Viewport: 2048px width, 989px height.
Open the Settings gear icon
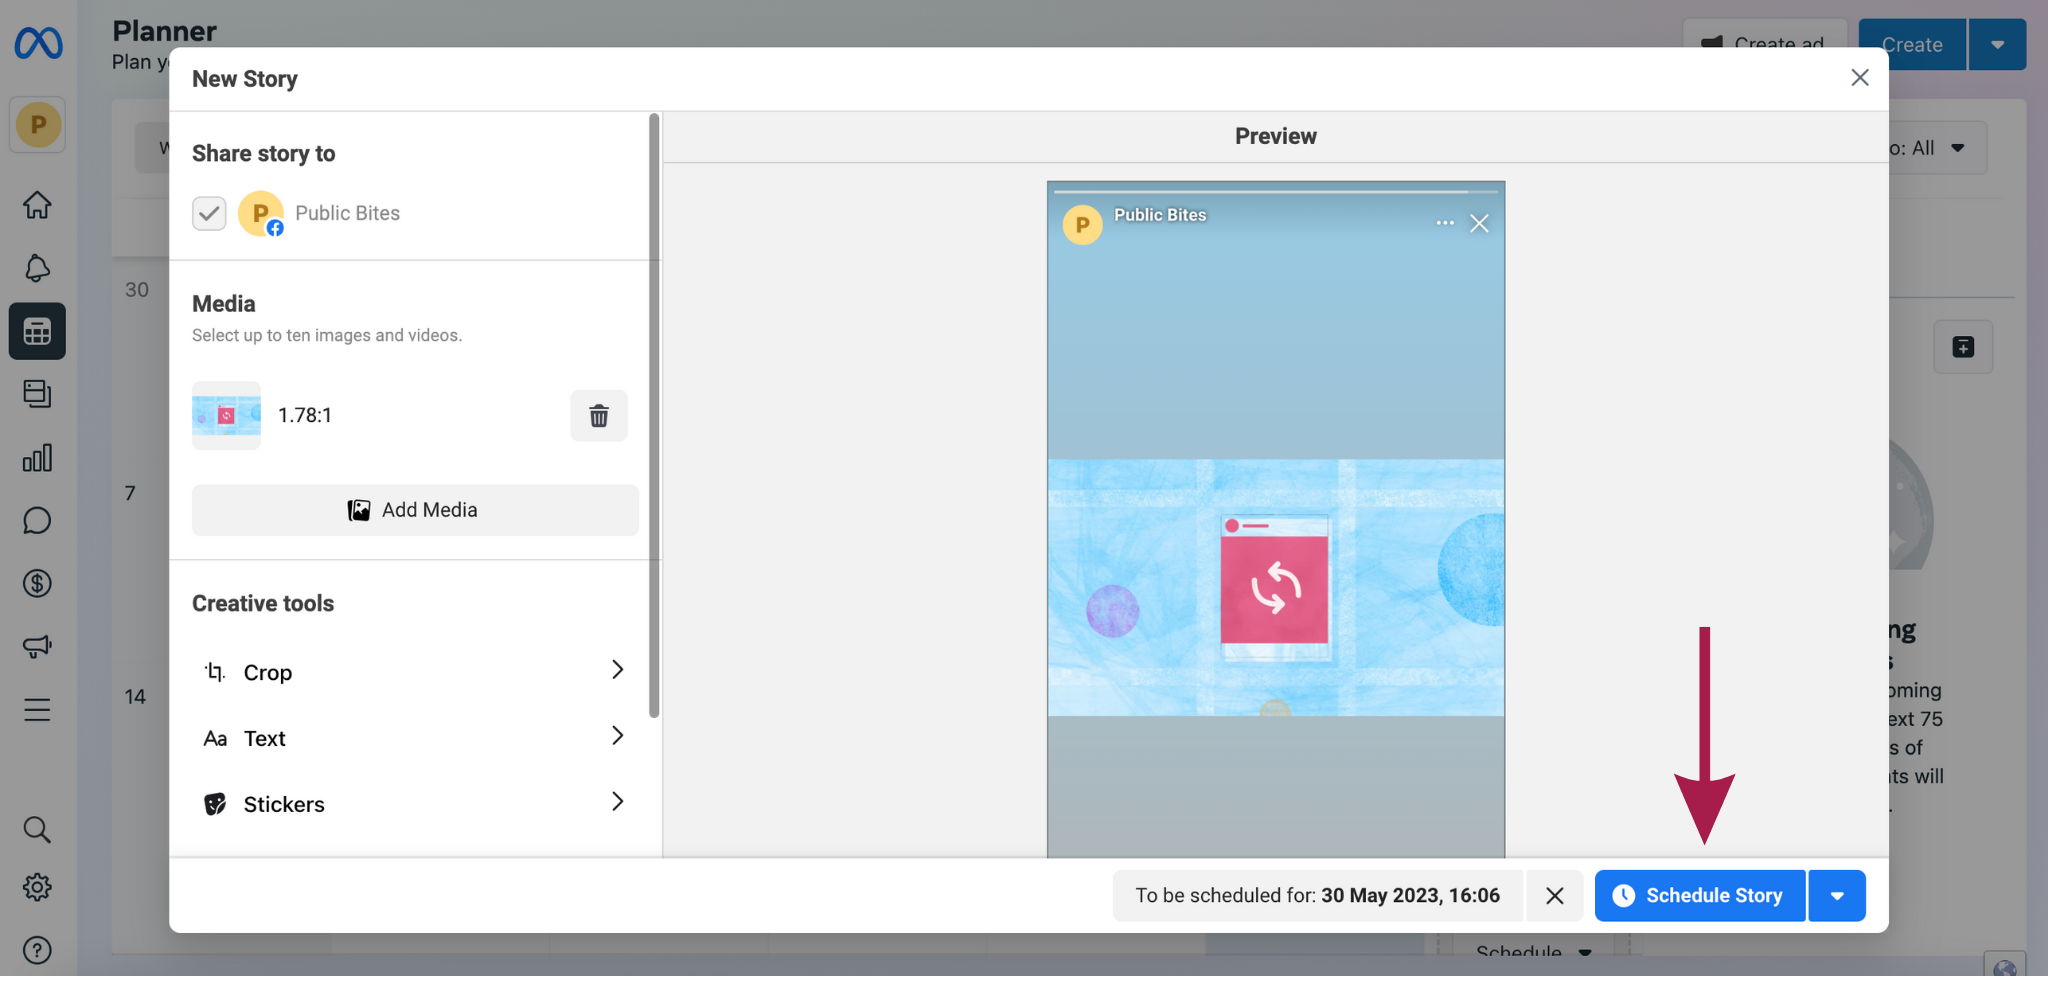pyautogui.click(x=37, y=887)
